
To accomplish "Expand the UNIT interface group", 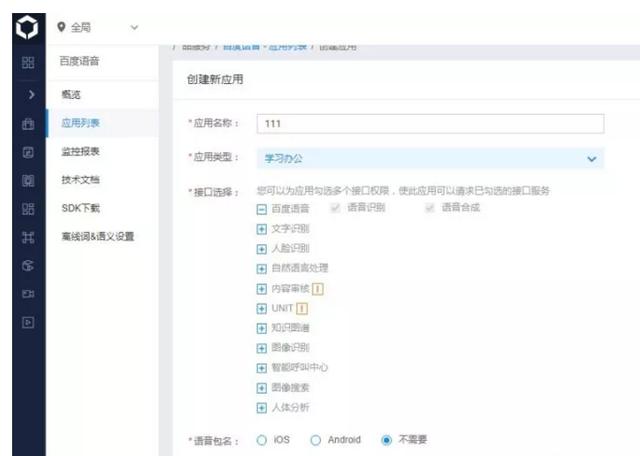I will [262, 309].
